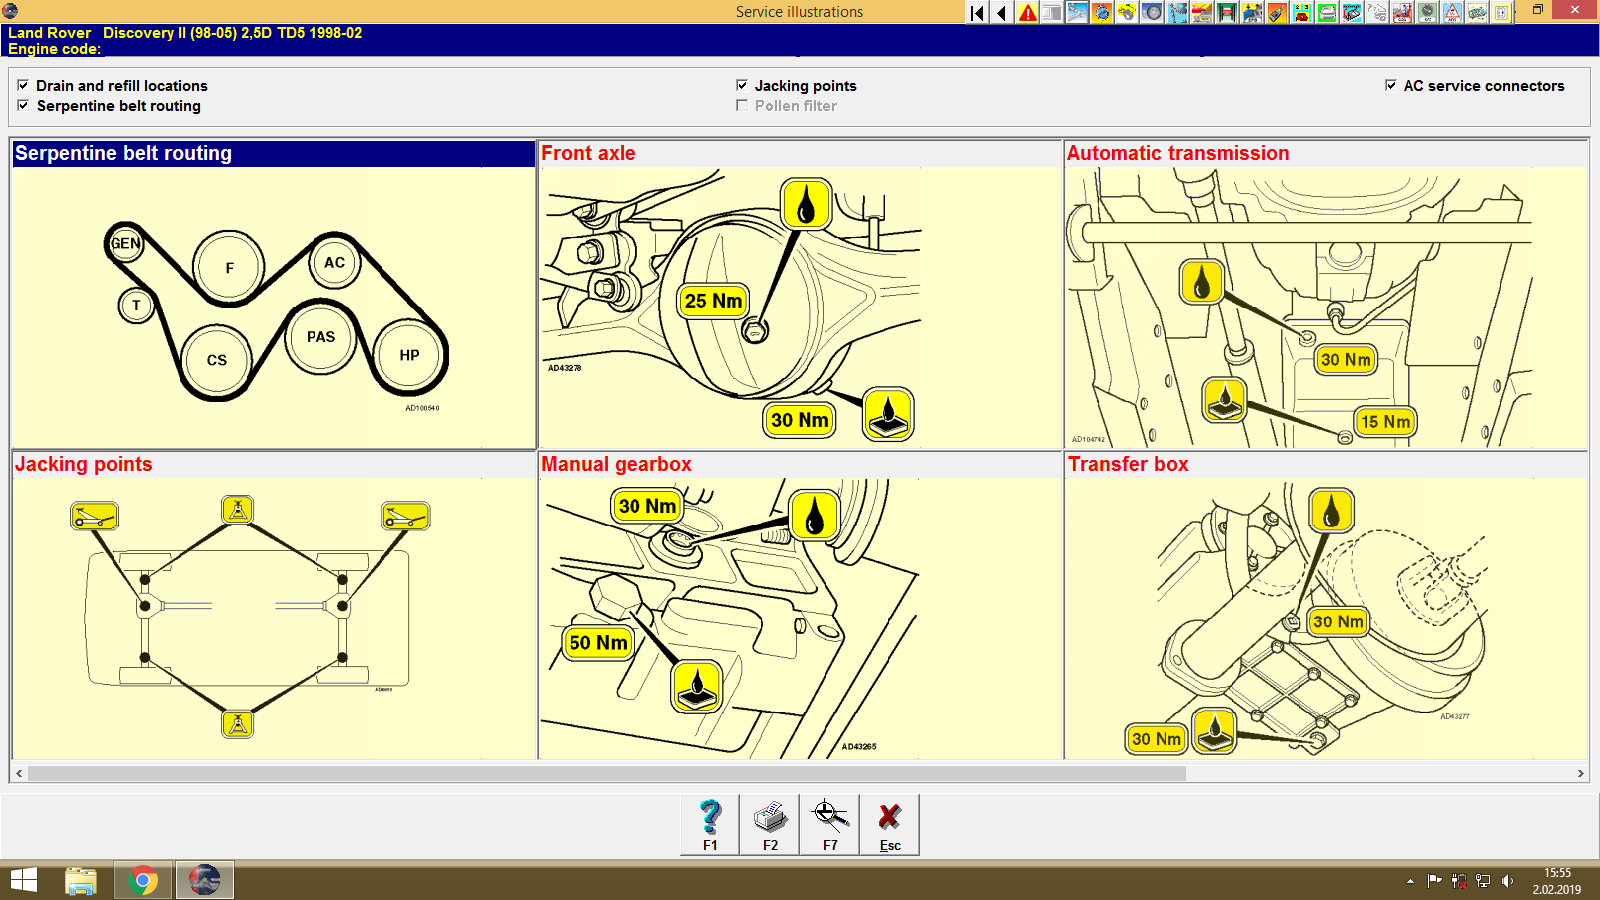Screen dimensions: 1600x900
Task: Click the diagnostic key programming toolbar icon
Action: [1276, 11]
